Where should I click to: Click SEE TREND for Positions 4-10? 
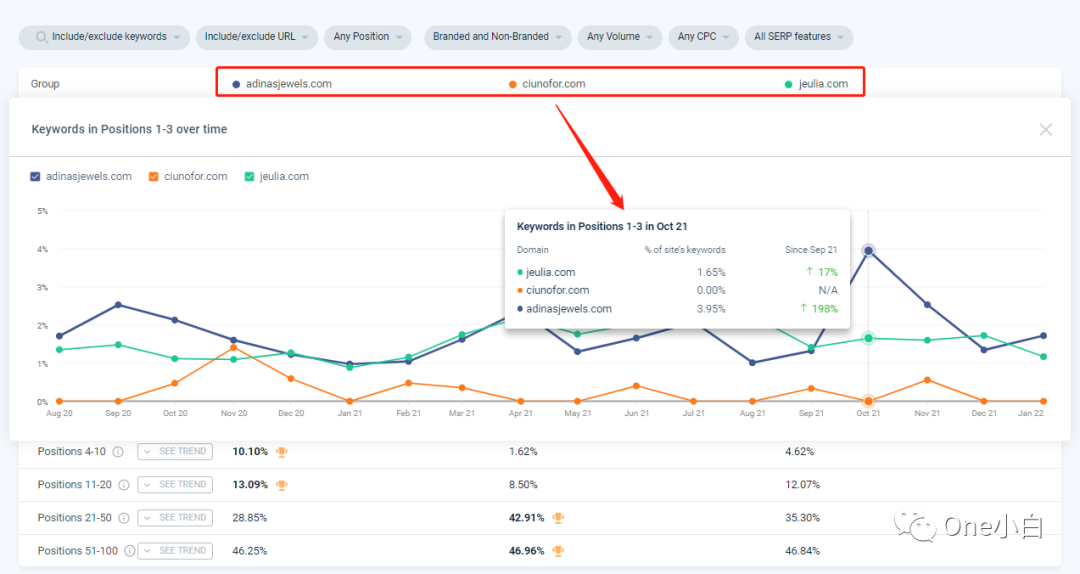click(x=175, y=451)
